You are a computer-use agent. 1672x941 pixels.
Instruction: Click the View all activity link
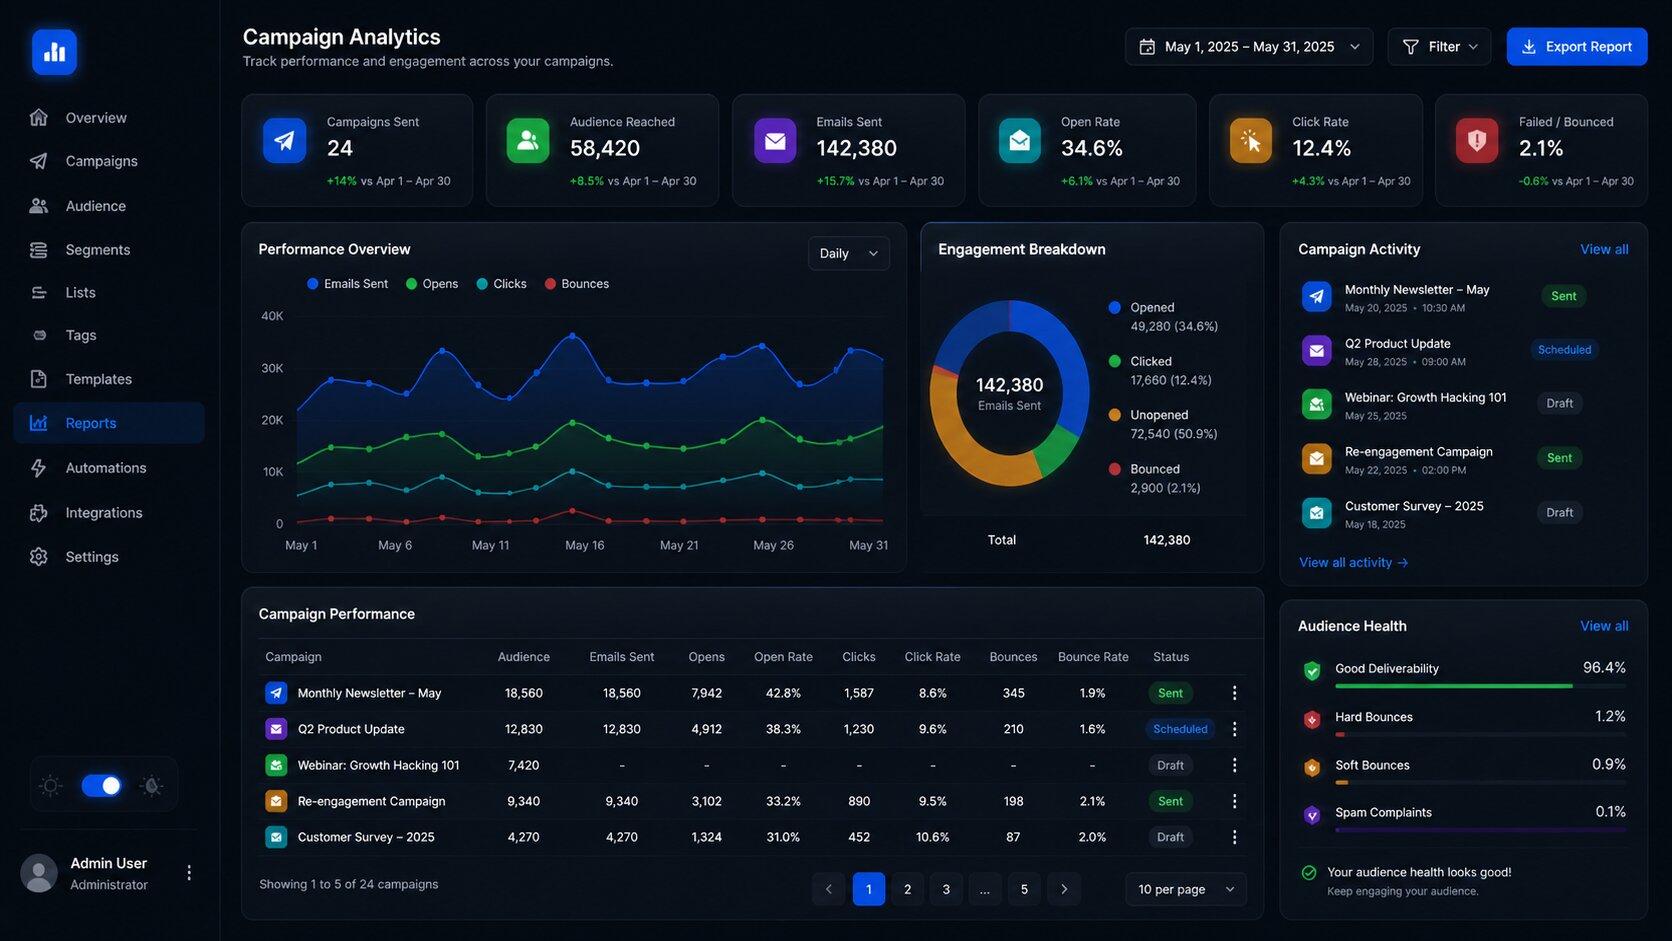pos(1354,563)
